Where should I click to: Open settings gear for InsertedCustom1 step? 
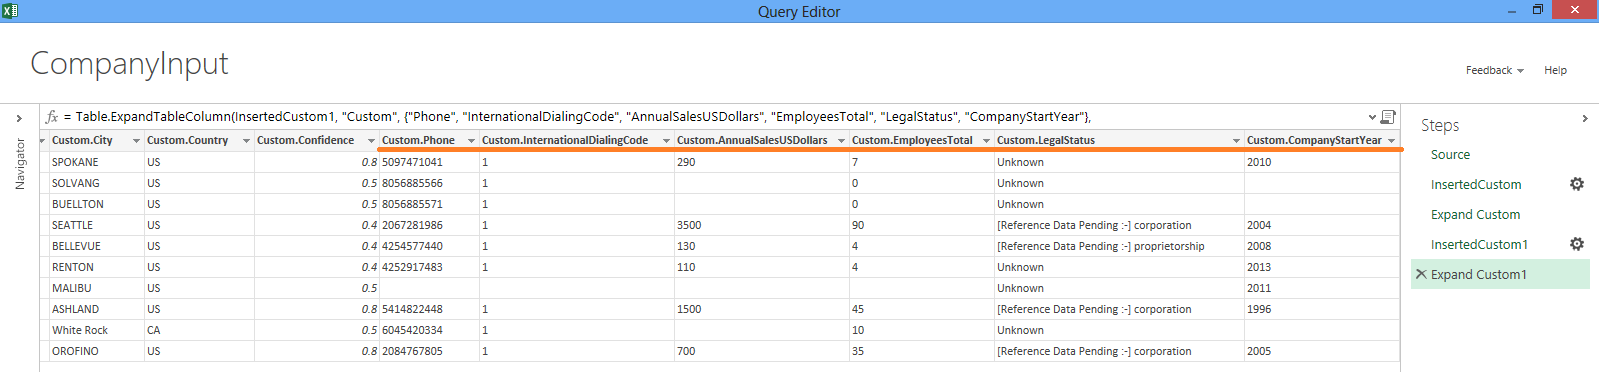1577,244
